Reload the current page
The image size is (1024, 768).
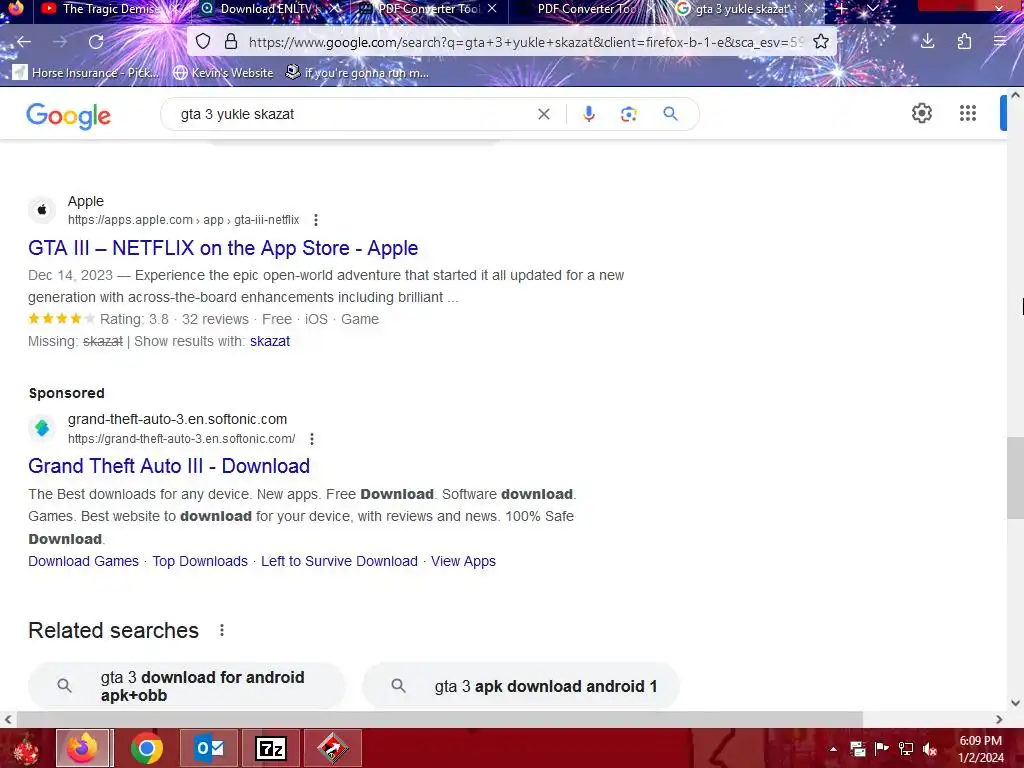coord(96,42)
